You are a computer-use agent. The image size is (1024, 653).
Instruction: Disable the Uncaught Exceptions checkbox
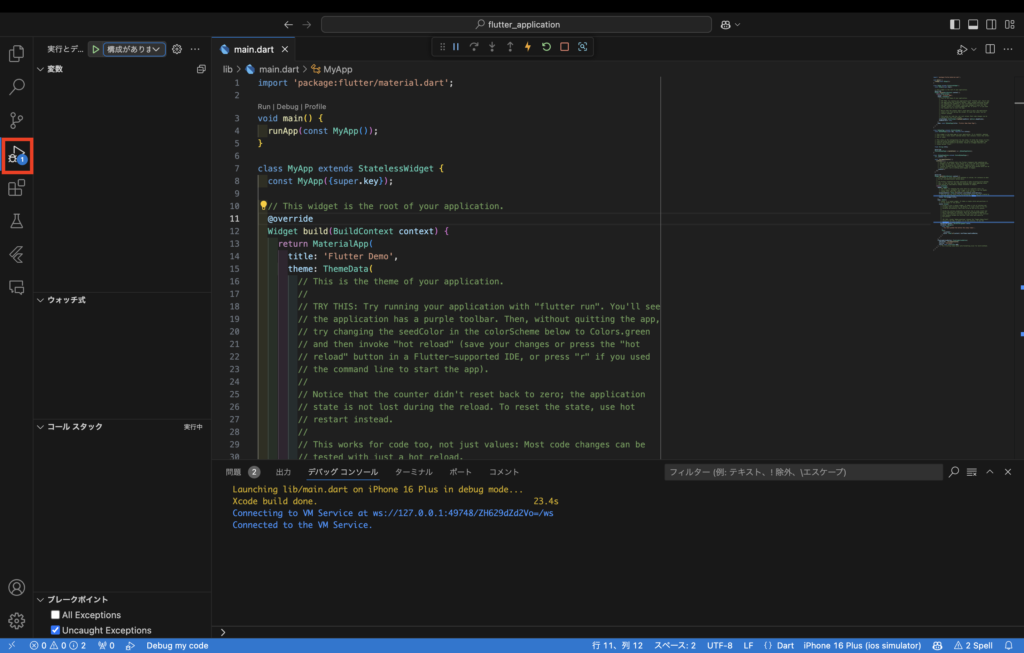pyautogui.click(x=57, y=629)
